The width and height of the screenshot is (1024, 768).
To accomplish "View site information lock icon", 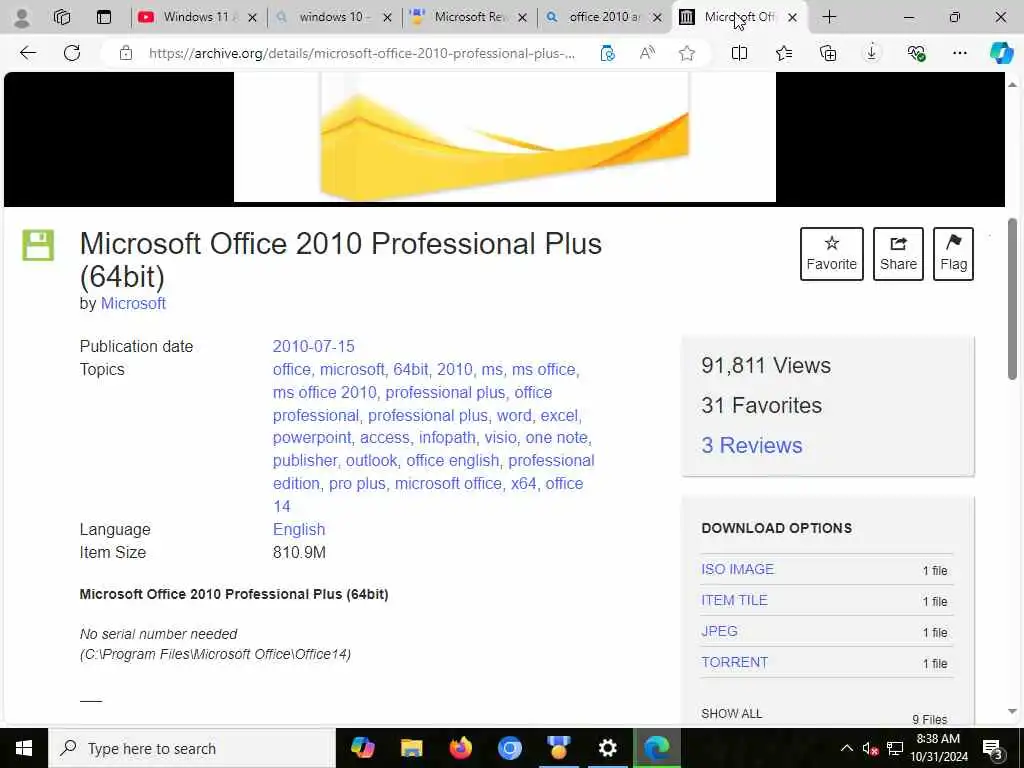I will point(125,53).
